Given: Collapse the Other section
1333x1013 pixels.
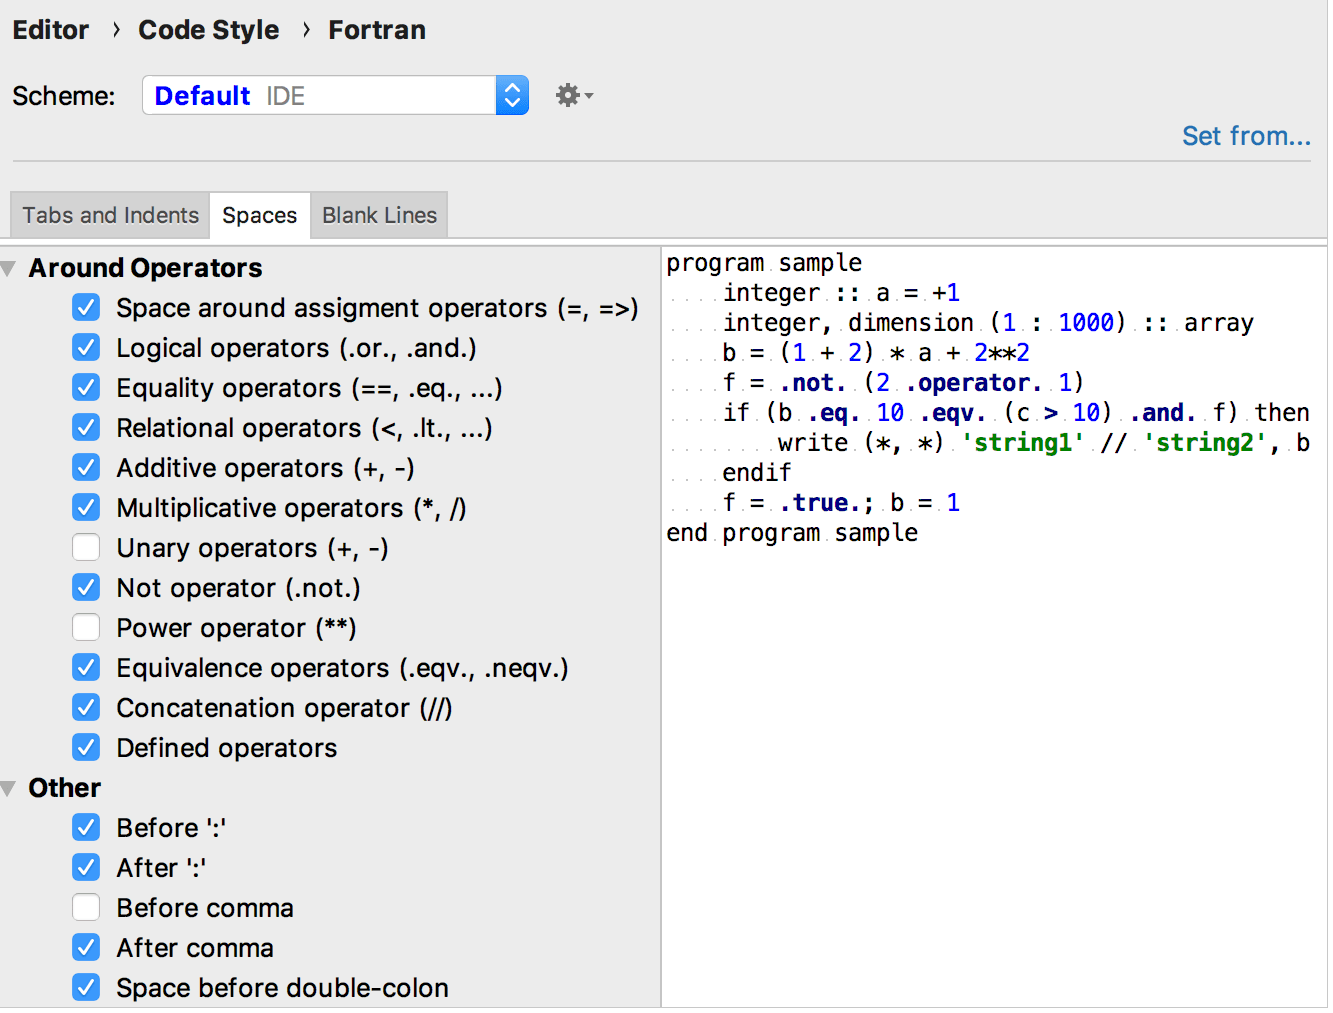Looking at the screenshot, I should click(x=8, y=787).
